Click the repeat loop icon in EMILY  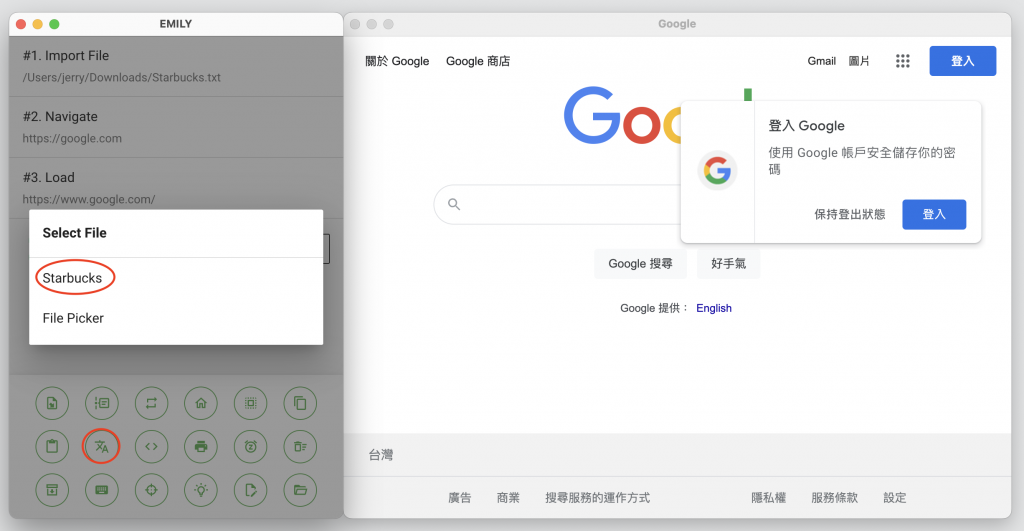(152, 404)
